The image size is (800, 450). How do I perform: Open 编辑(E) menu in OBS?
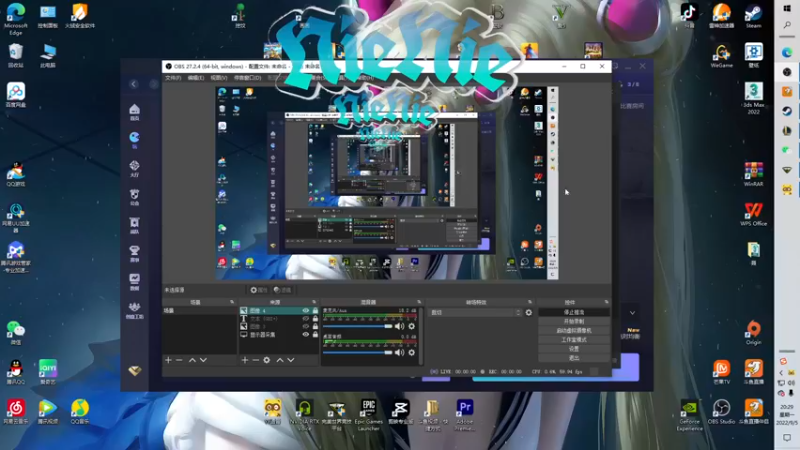[x=196, y=78]
